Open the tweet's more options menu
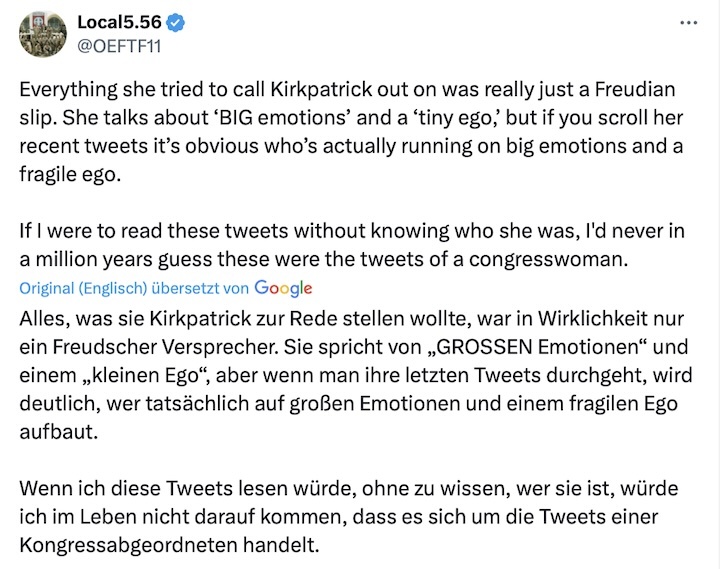This screenshot has width=720, height=569. click(x=686, y=21)
